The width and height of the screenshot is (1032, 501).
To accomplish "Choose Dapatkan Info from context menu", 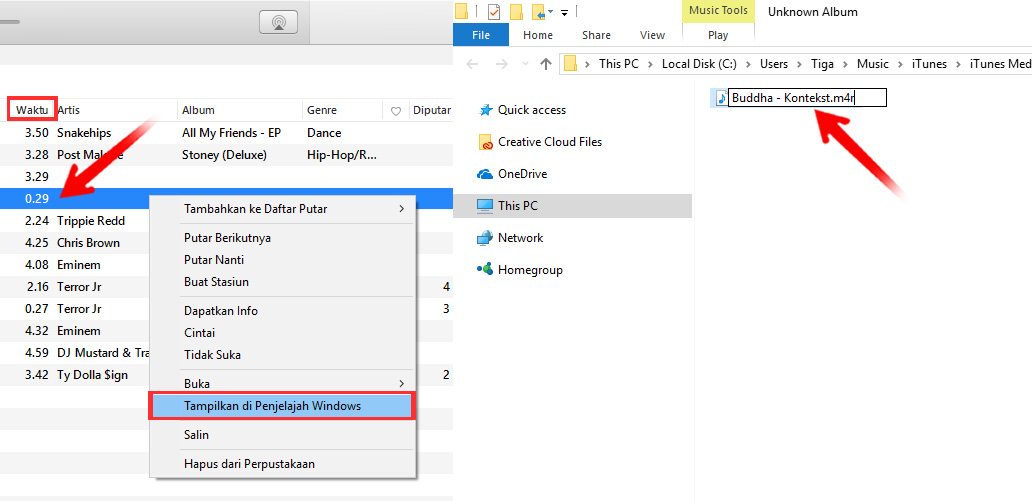I will click(221, 311).
